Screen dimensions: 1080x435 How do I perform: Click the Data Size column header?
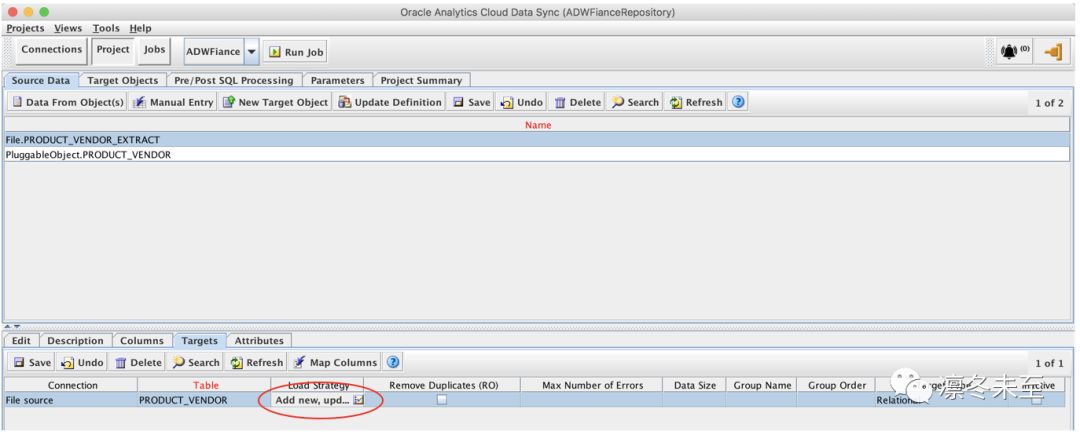pos(694,385)
